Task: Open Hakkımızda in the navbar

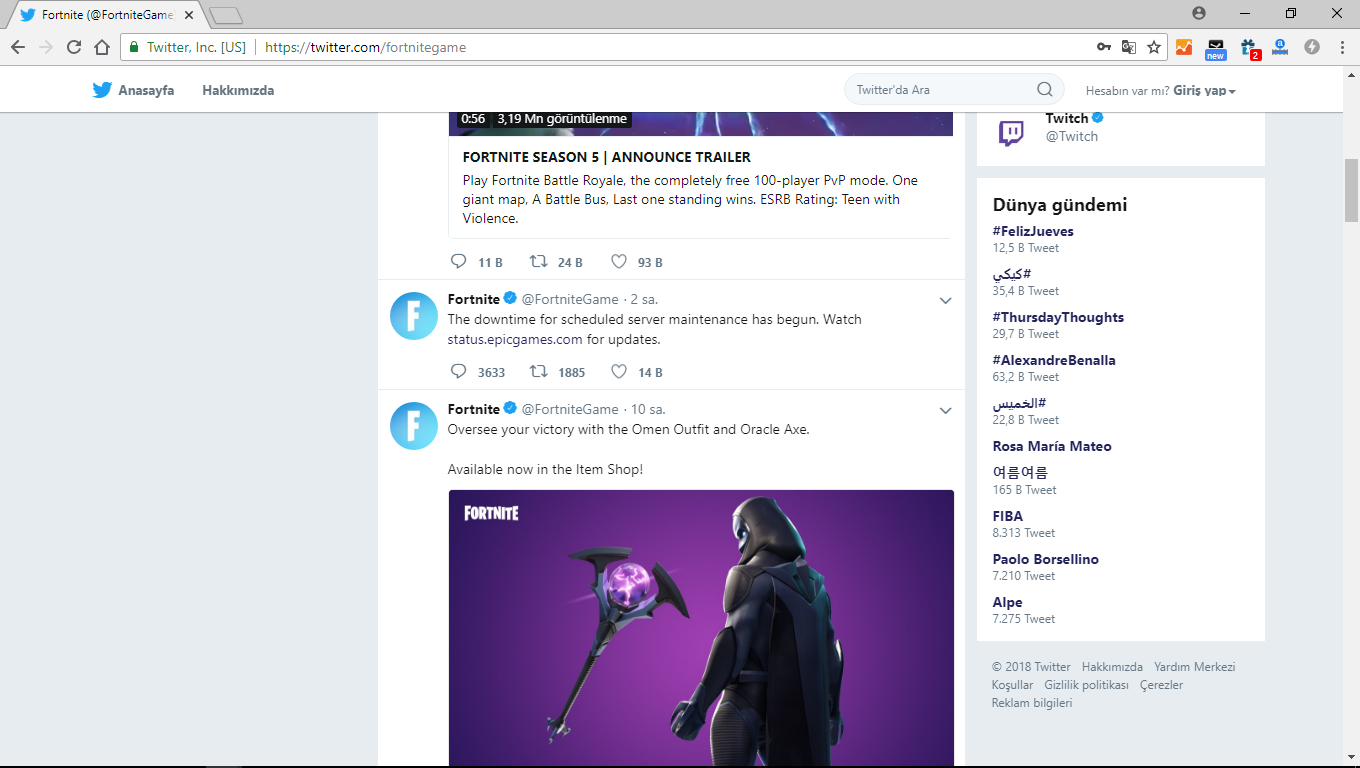Action: coord(238,90)
